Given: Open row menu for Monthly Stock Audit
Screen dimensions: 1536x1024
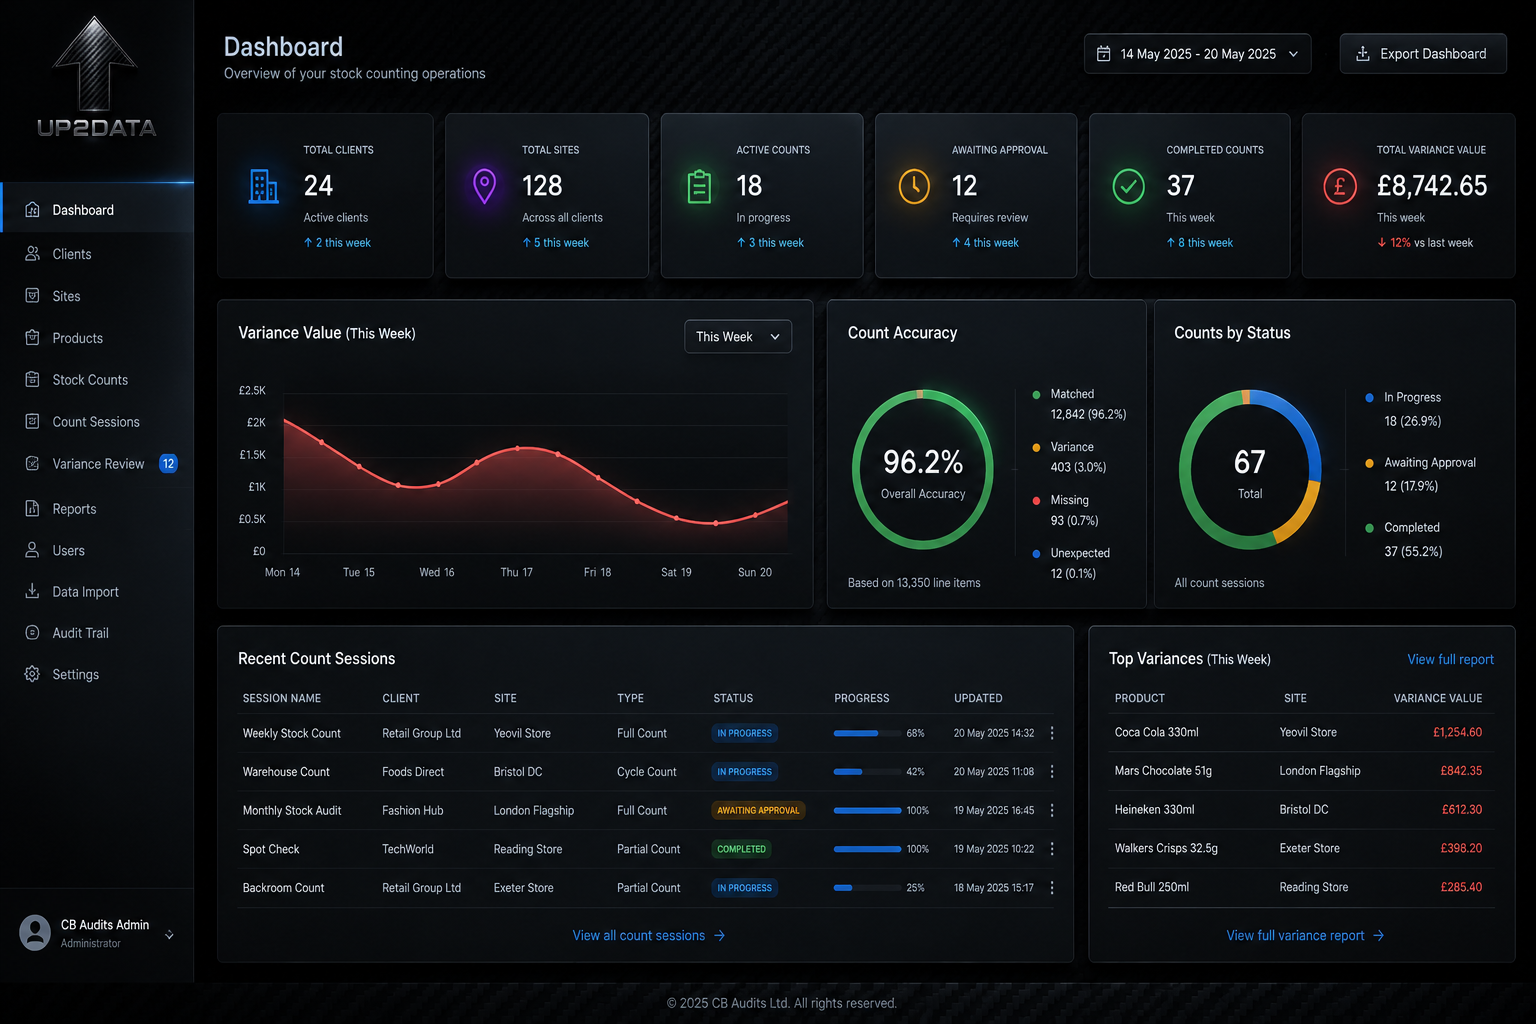Looking at the screenshot, I should click(1052, 811).
